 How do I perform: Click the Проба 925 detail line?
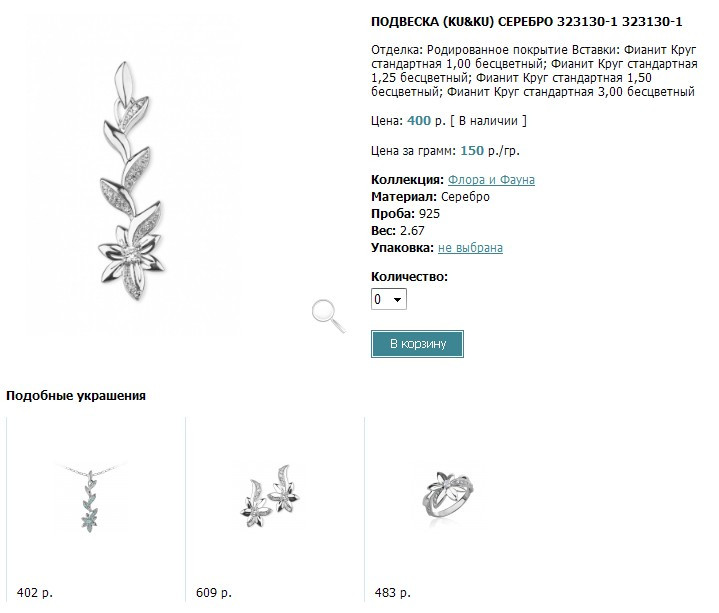(405, 214)
